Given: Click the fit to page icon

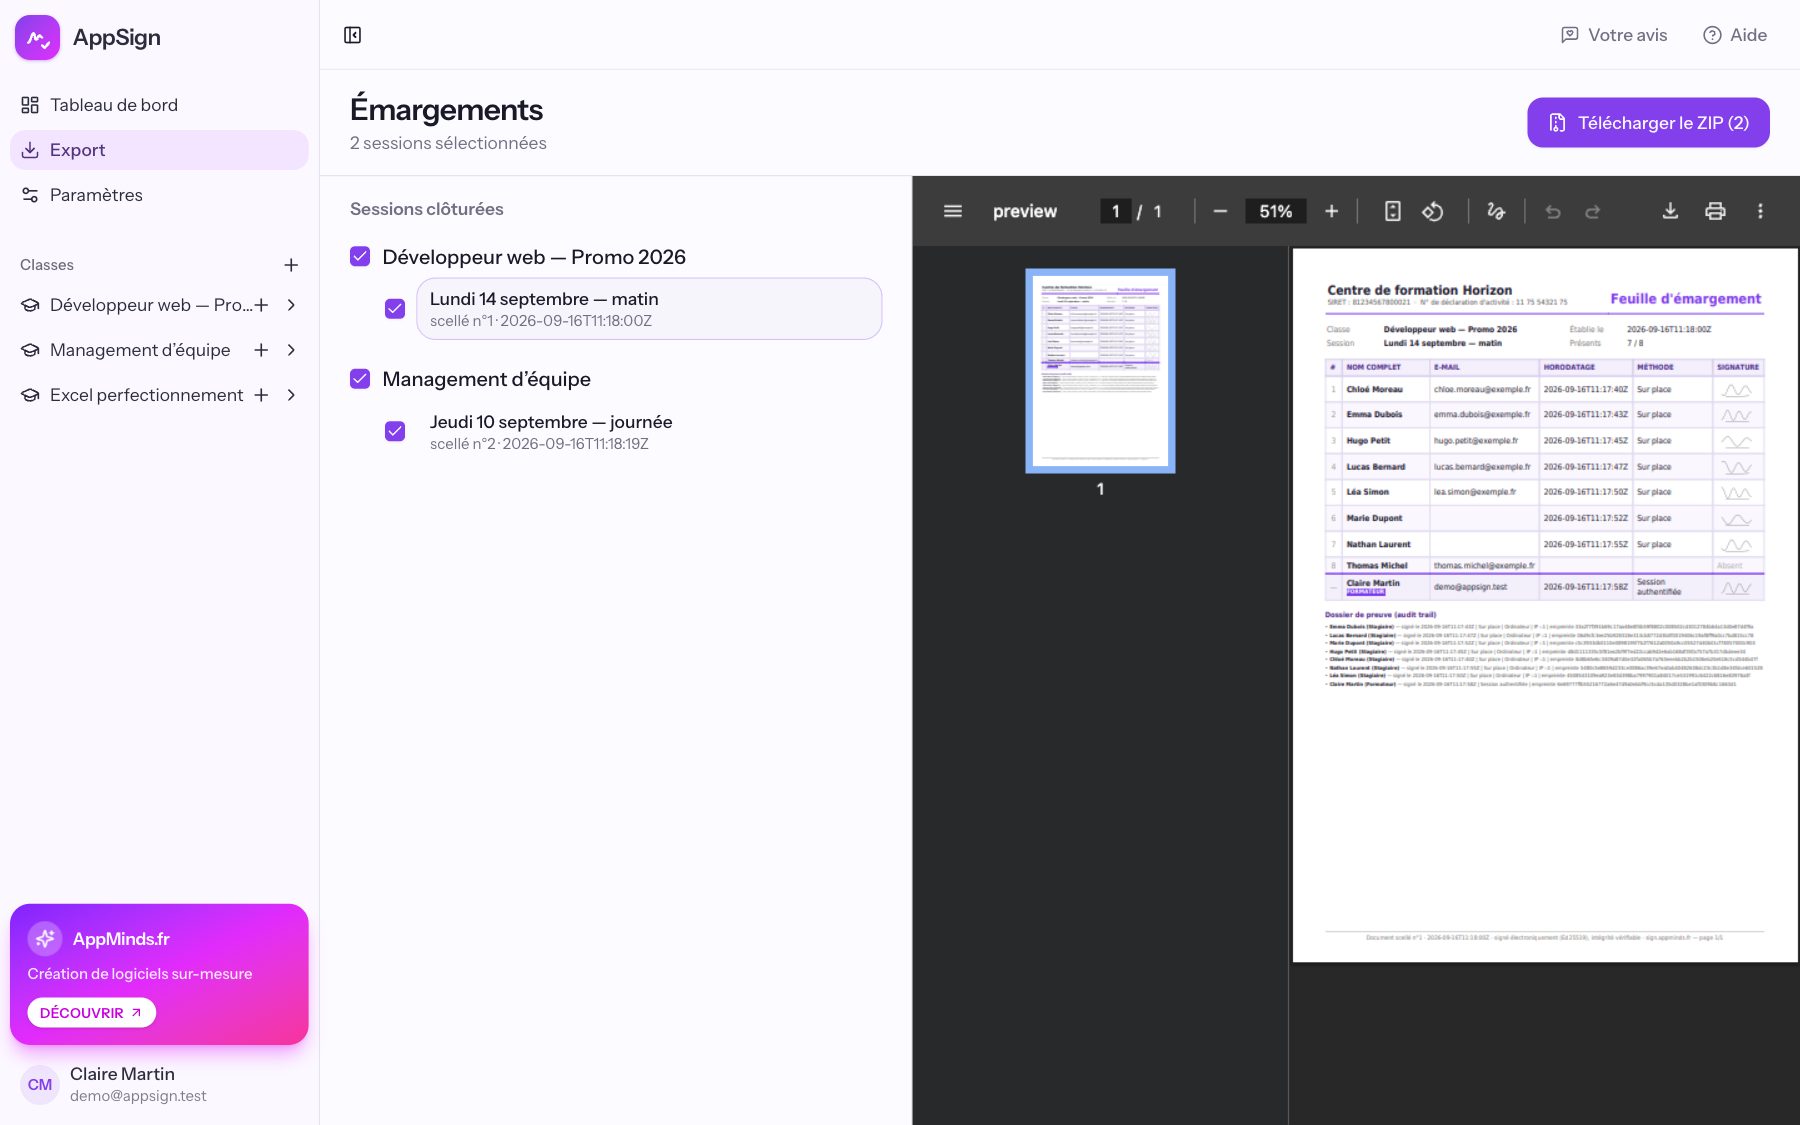Looking at the screenshot, I should point(1392,211).
